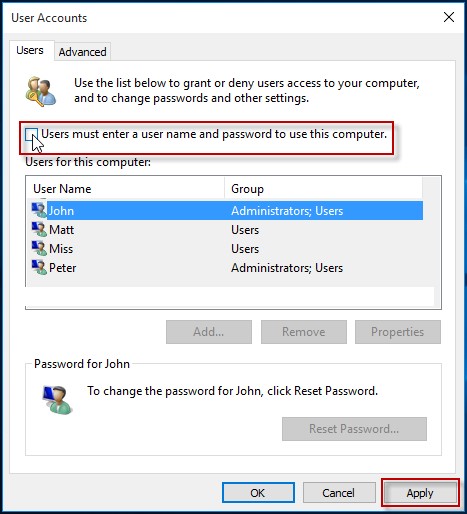Select the Users tab
The height and width of the screenshot is (514, 467).
coord(30,50)
